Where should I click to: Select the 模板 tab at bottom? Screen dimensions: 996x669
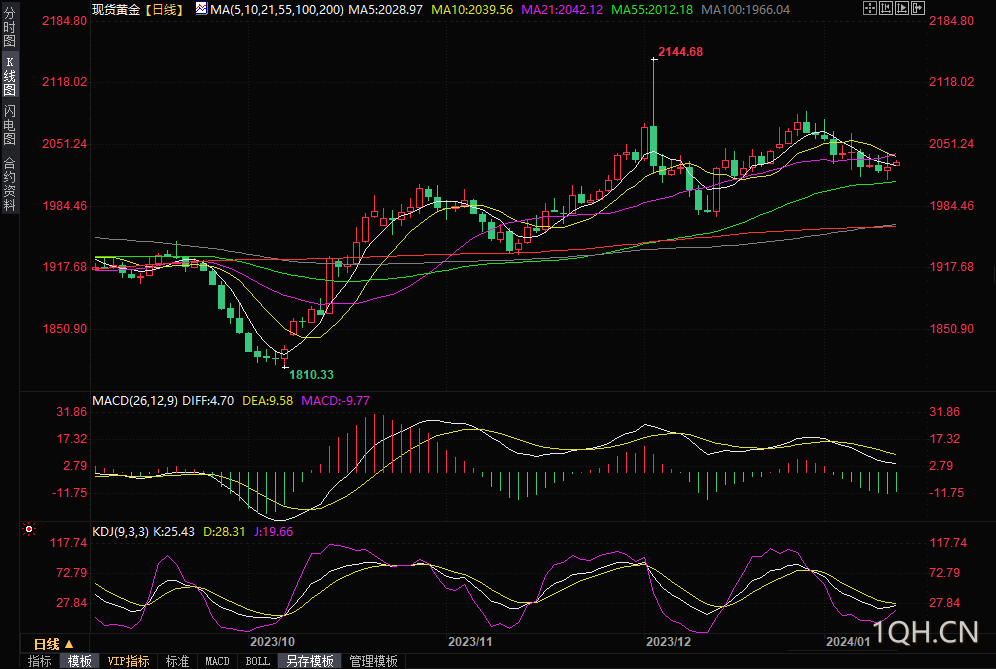tap(80, 661)
